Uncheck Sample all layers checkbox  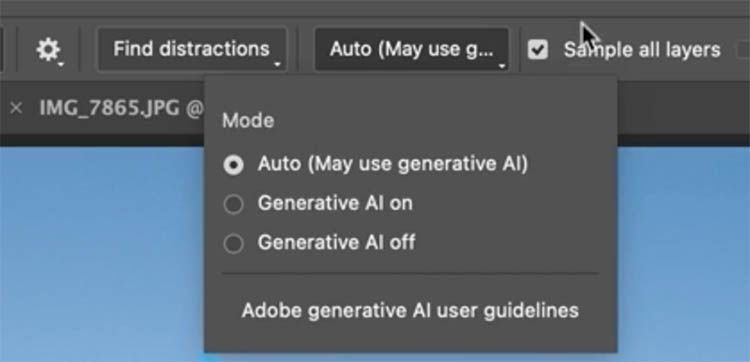[538, 50]
